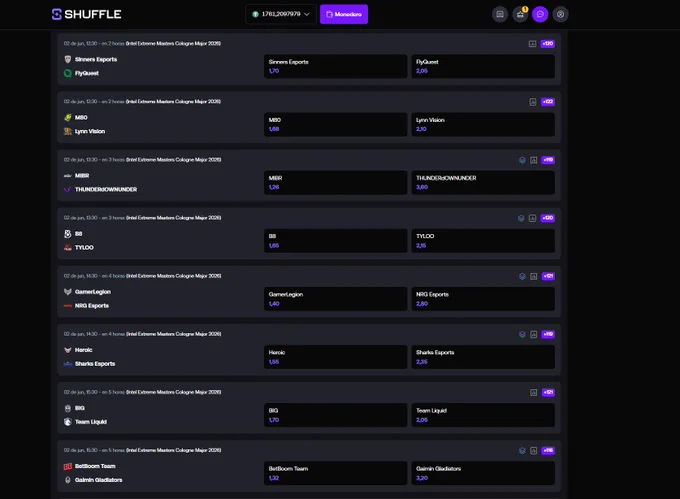Bet on Heroic odds button

[336, 357]
